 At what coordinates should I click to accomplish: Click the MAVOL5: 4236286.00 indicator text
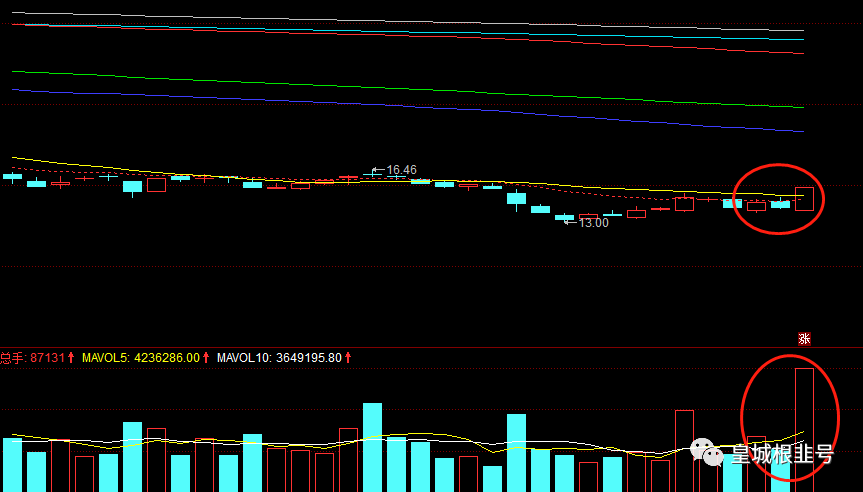pos(141,358)
